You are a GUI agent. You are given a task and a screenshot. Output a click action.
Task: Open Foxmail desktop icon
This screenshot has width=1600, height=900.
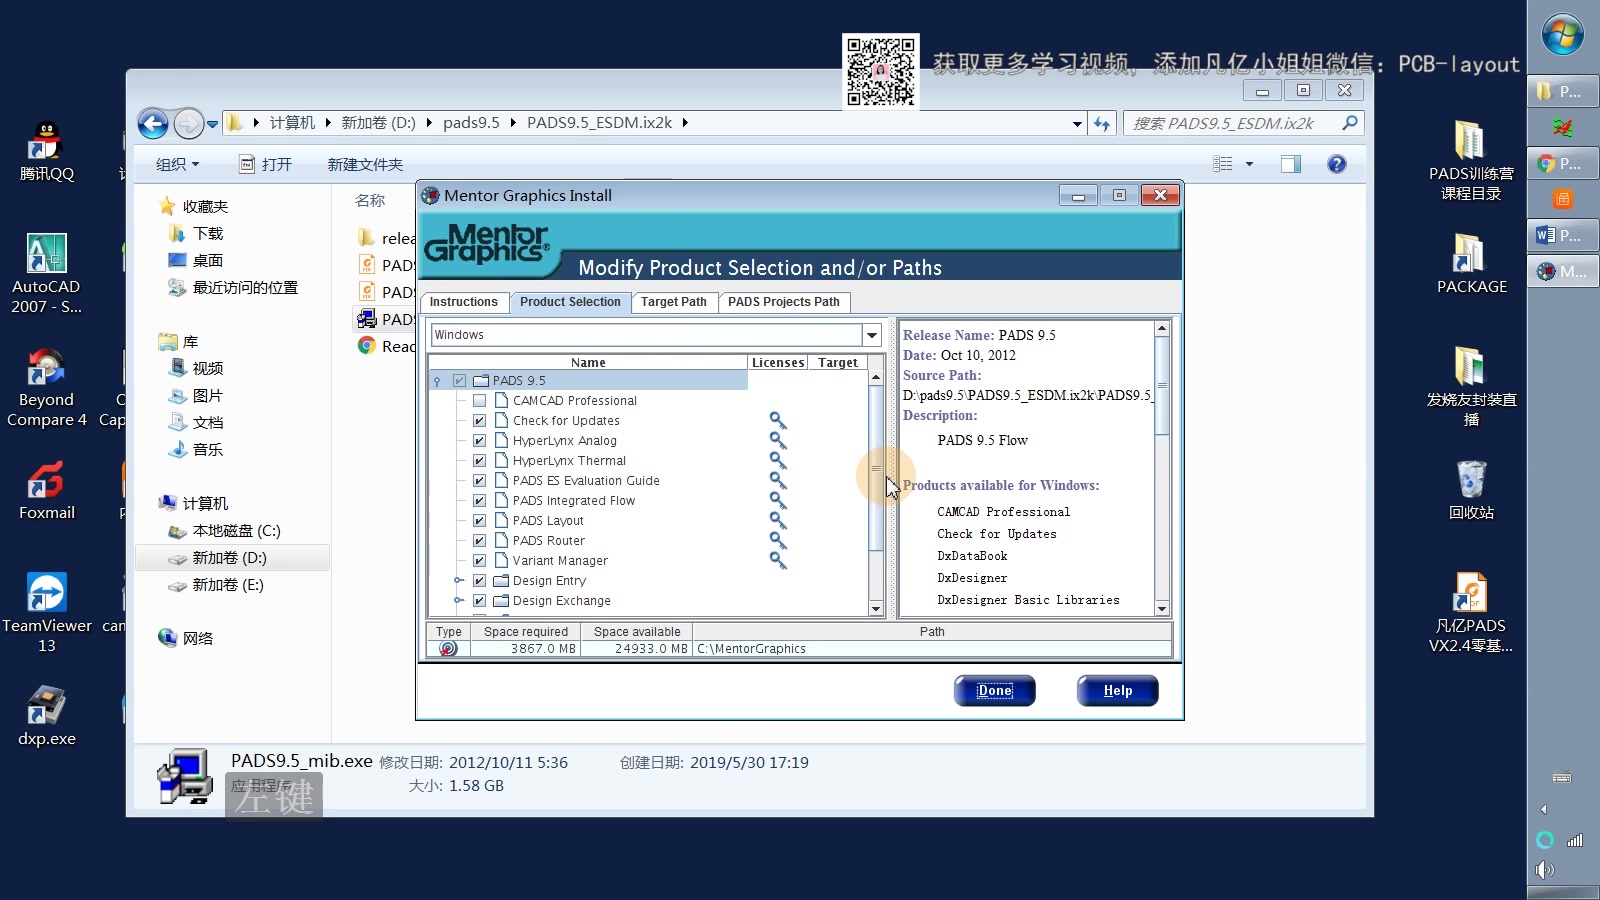(46, 491)
